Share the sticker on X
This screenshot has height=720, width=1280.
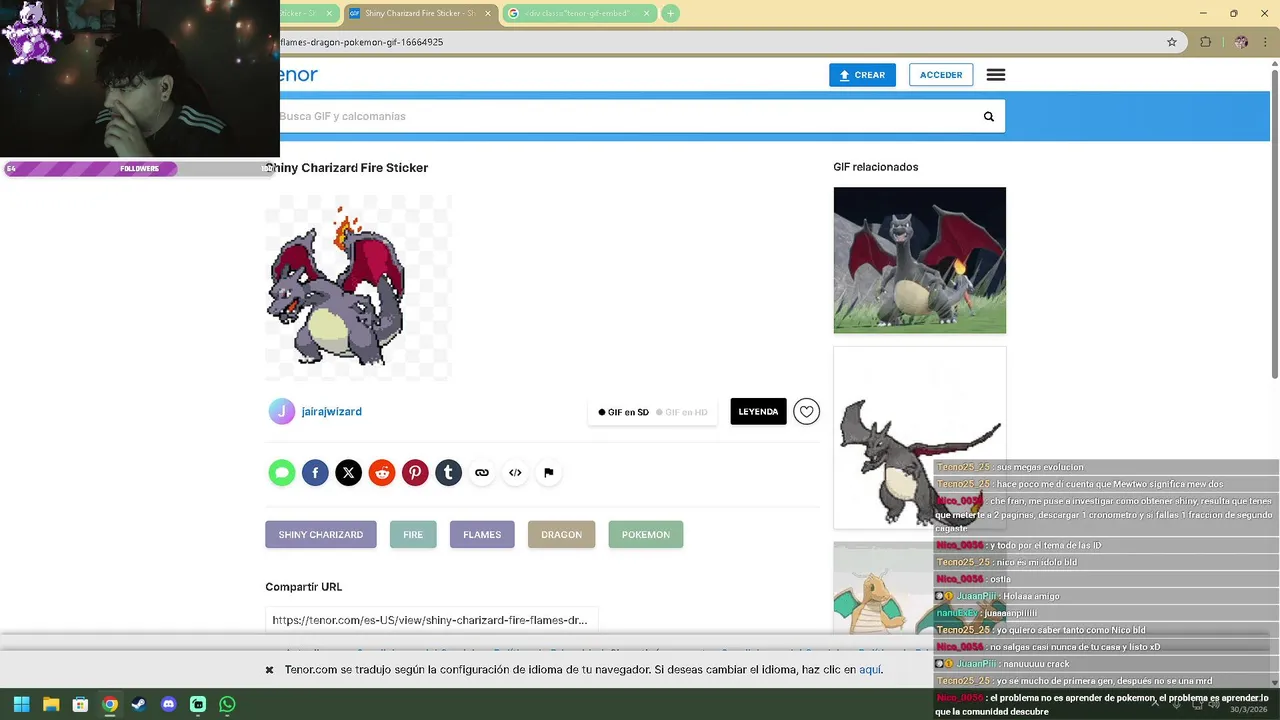pos(348,473)
